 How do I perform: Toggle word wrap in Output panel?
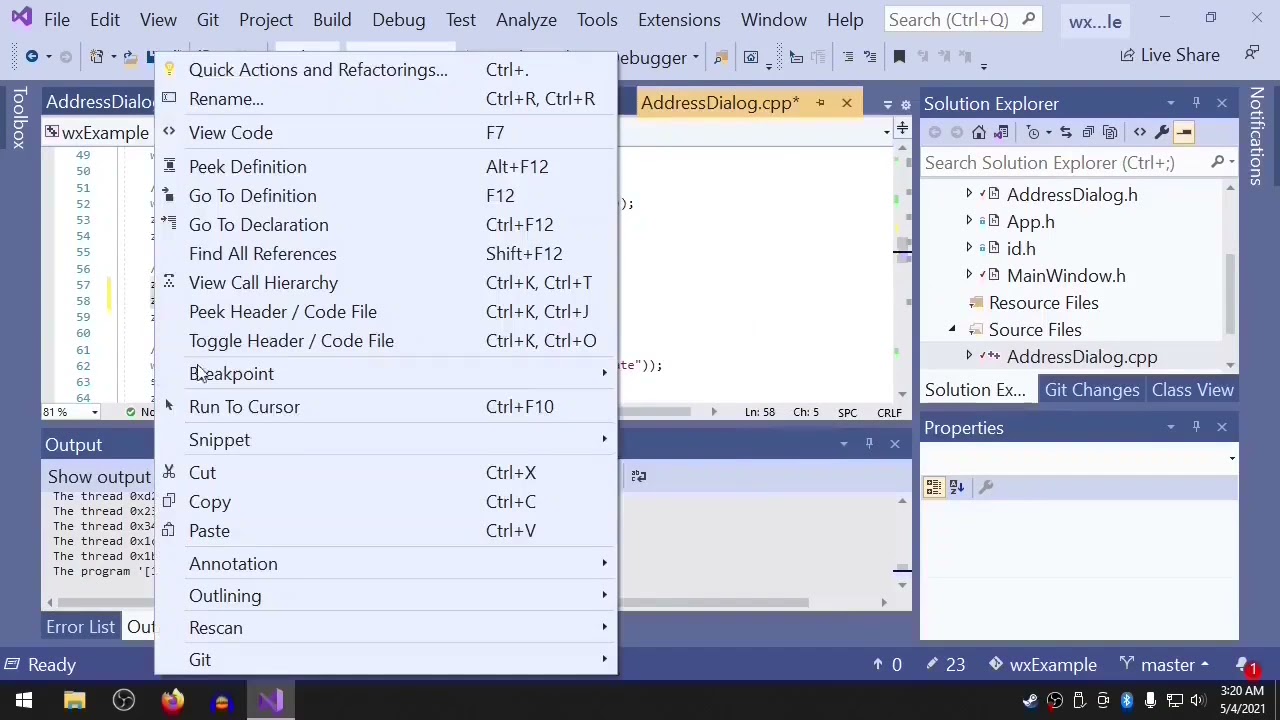point(639,476)
